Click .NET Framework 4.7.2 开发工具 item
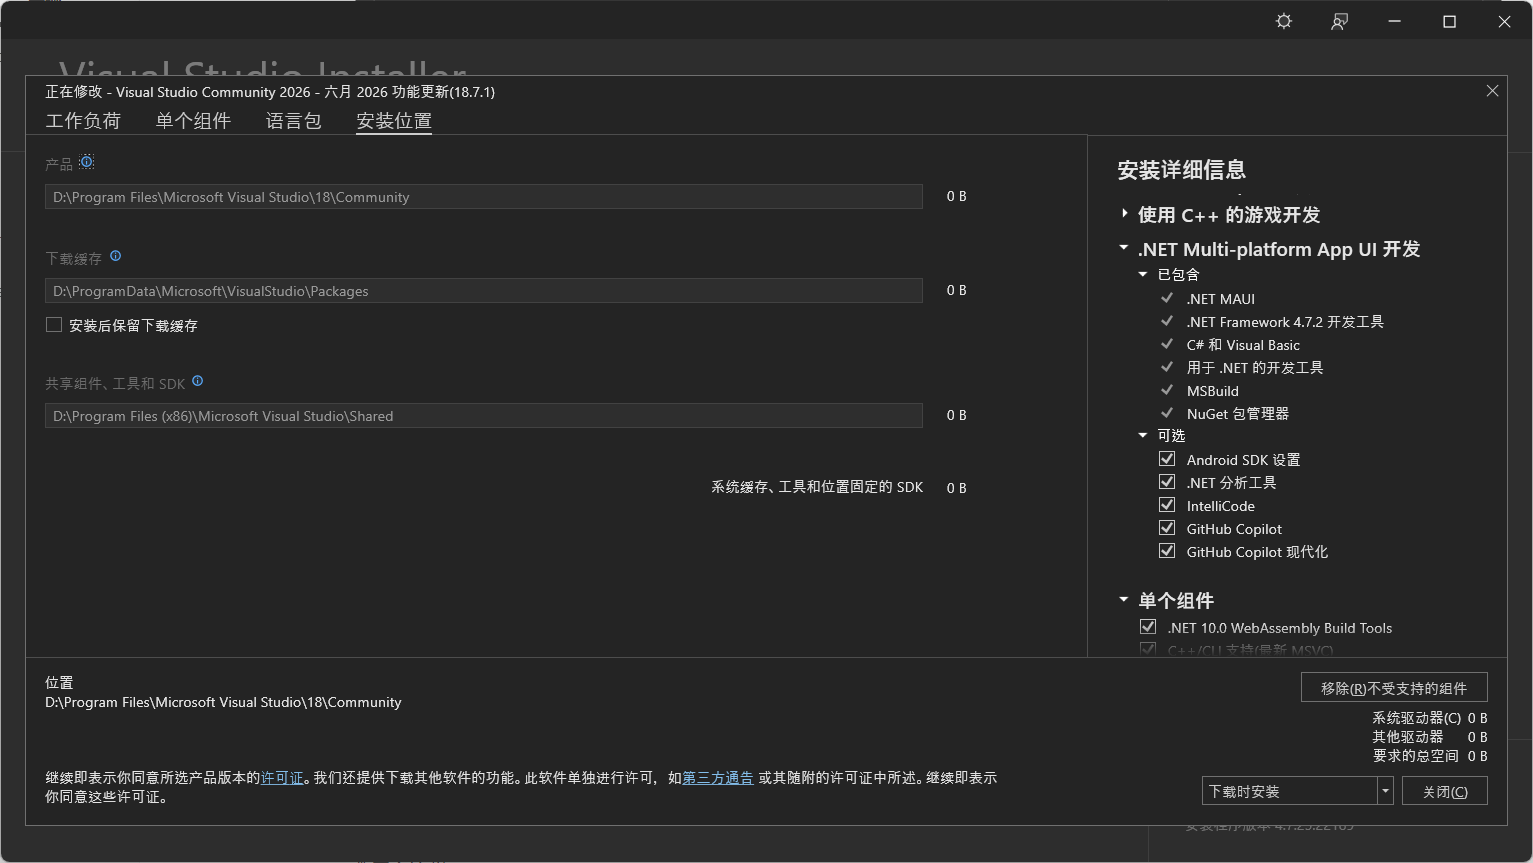Viewport: 1533px width, 863px height. point(1285,321)
